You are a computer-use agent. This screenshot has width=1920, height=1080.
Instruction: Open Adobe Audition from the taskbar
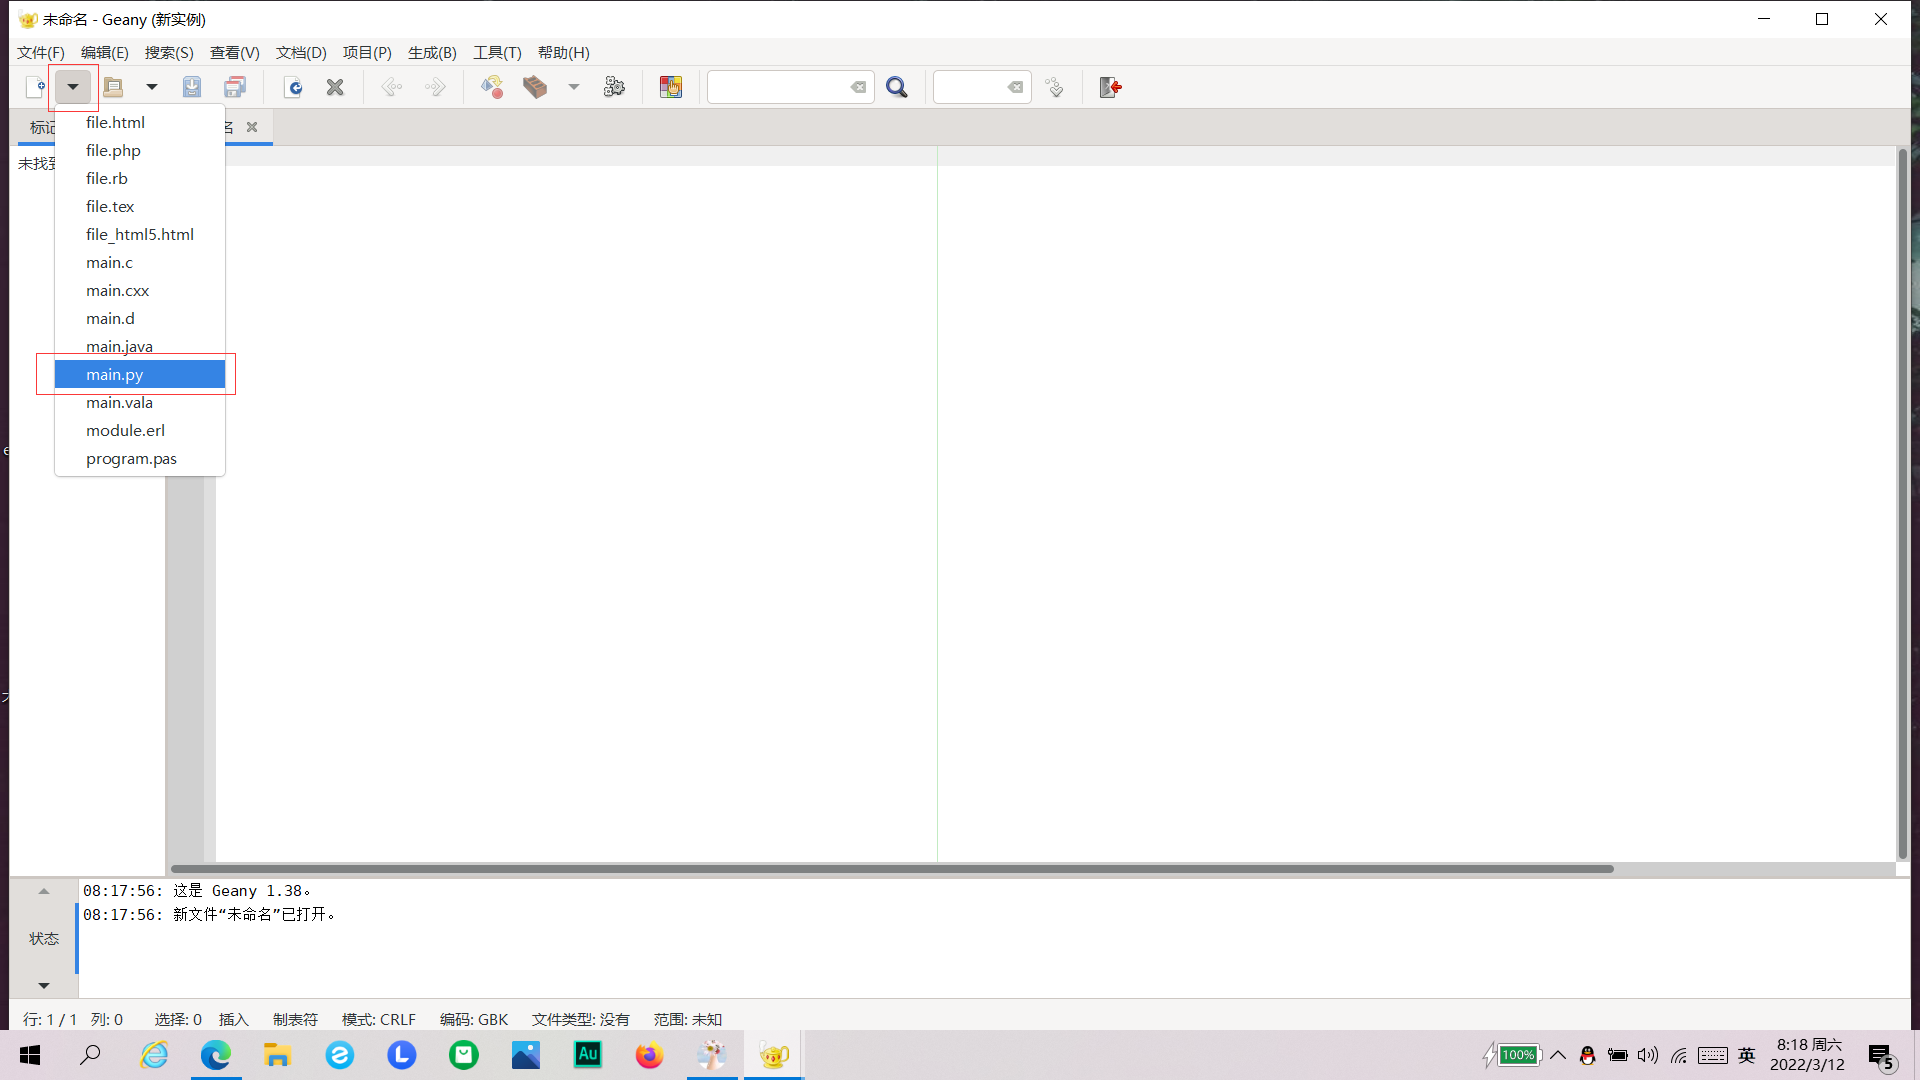(x=588, y=1055)
